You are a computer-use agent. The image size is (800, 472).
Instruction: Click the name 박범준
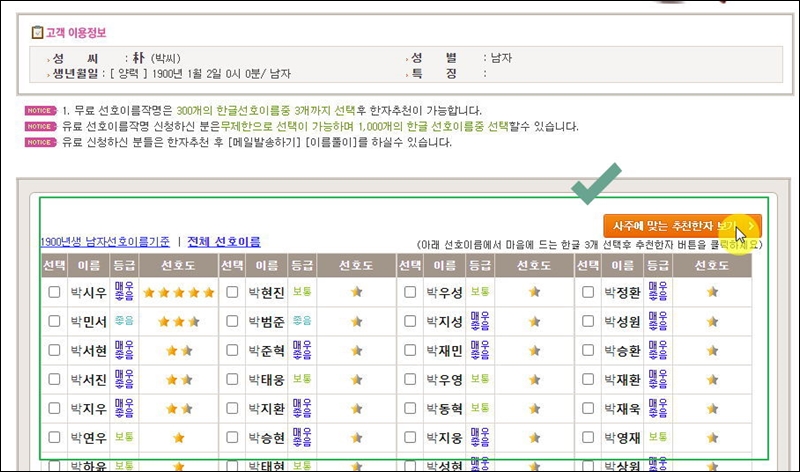coord(266,322)
